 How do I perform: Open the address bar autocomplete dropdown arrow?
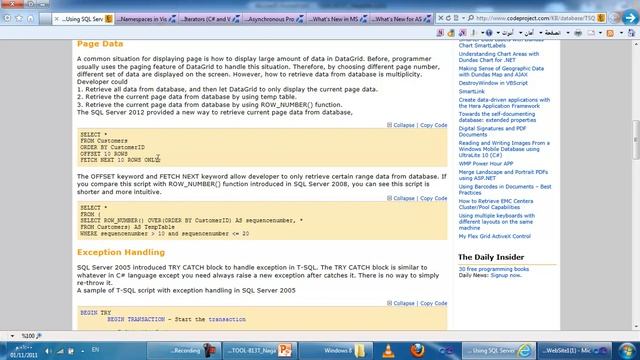[x=463, y=18]
